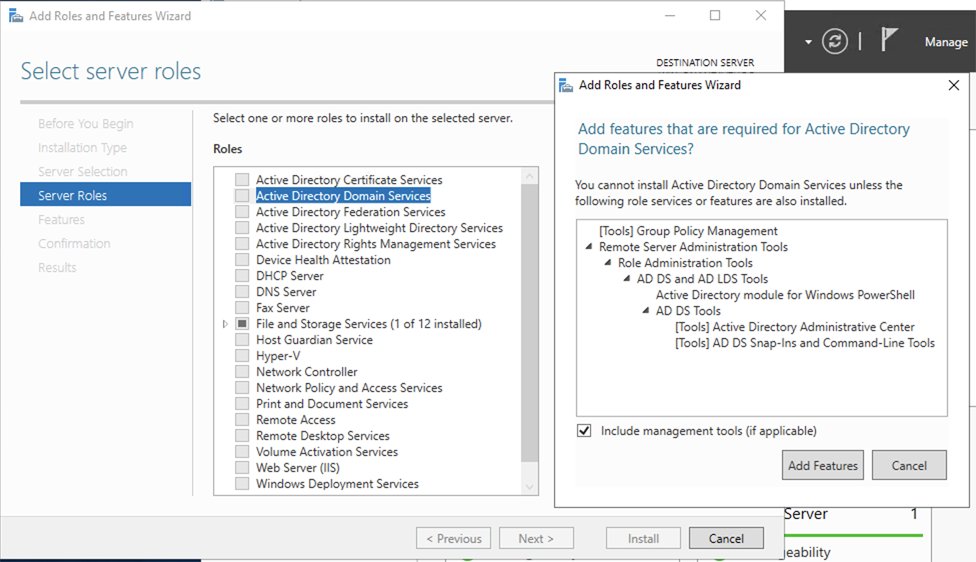Click the Add Features button
This screenshot has width=976, height=562.
[x=823, y=466]
